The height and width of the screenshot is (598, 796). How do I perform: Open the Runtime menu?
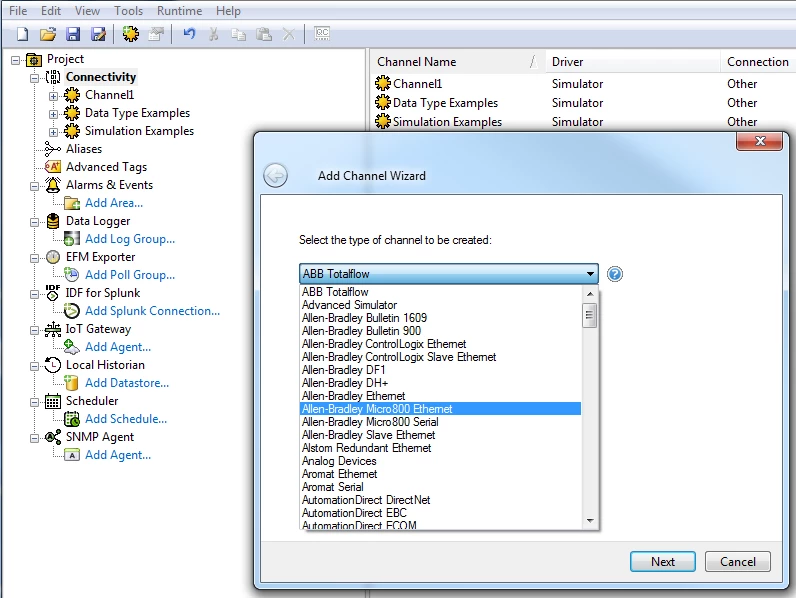pyautogui.click(x=179, y=11)
